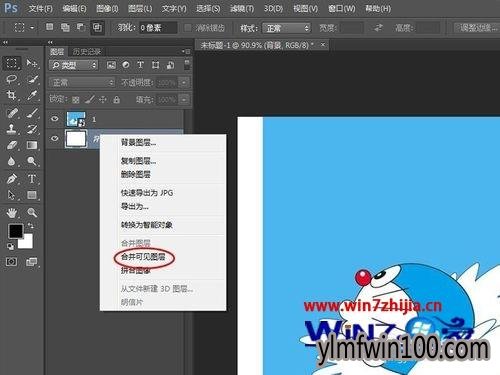The image size is (500, 375).
Task: Collapse the toolbox panel double arrow
Action: [5, 42]
